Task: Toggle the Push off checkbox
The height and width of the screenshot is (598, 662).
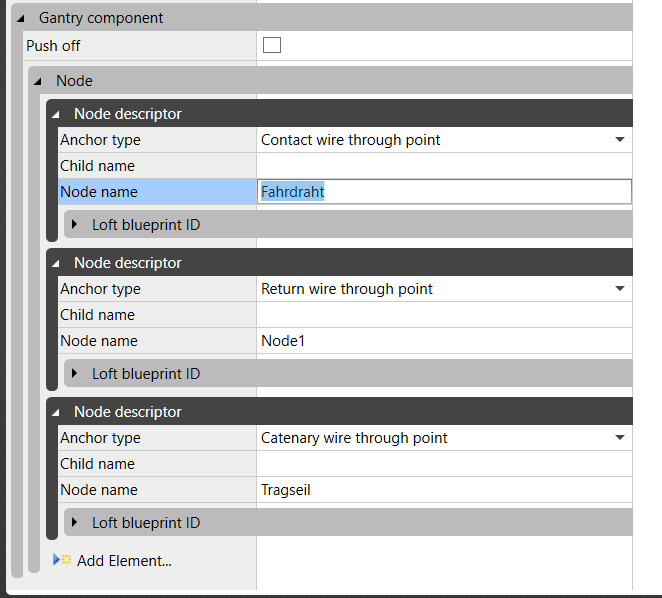Action: pos(271,45)
